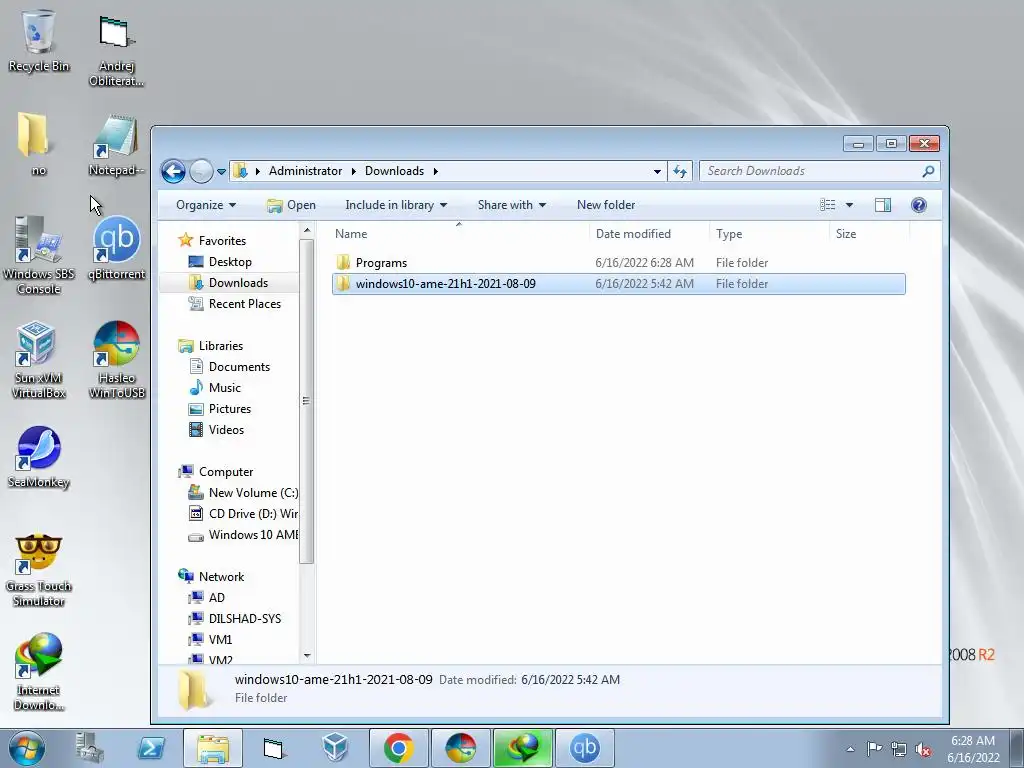Screen dimensions: 1024x768
Task: Click the Explorer Forward navigation button
Action: click(201, 172)
